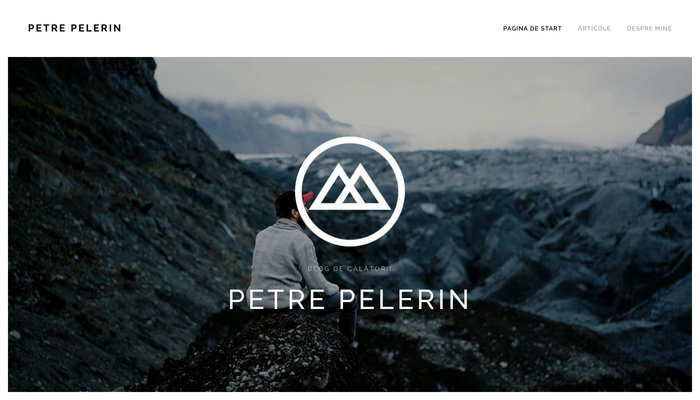This screenshot has width=700, height=400.
Task: Click the PETRE PELERIN site title in header
Action: point(75,28)
